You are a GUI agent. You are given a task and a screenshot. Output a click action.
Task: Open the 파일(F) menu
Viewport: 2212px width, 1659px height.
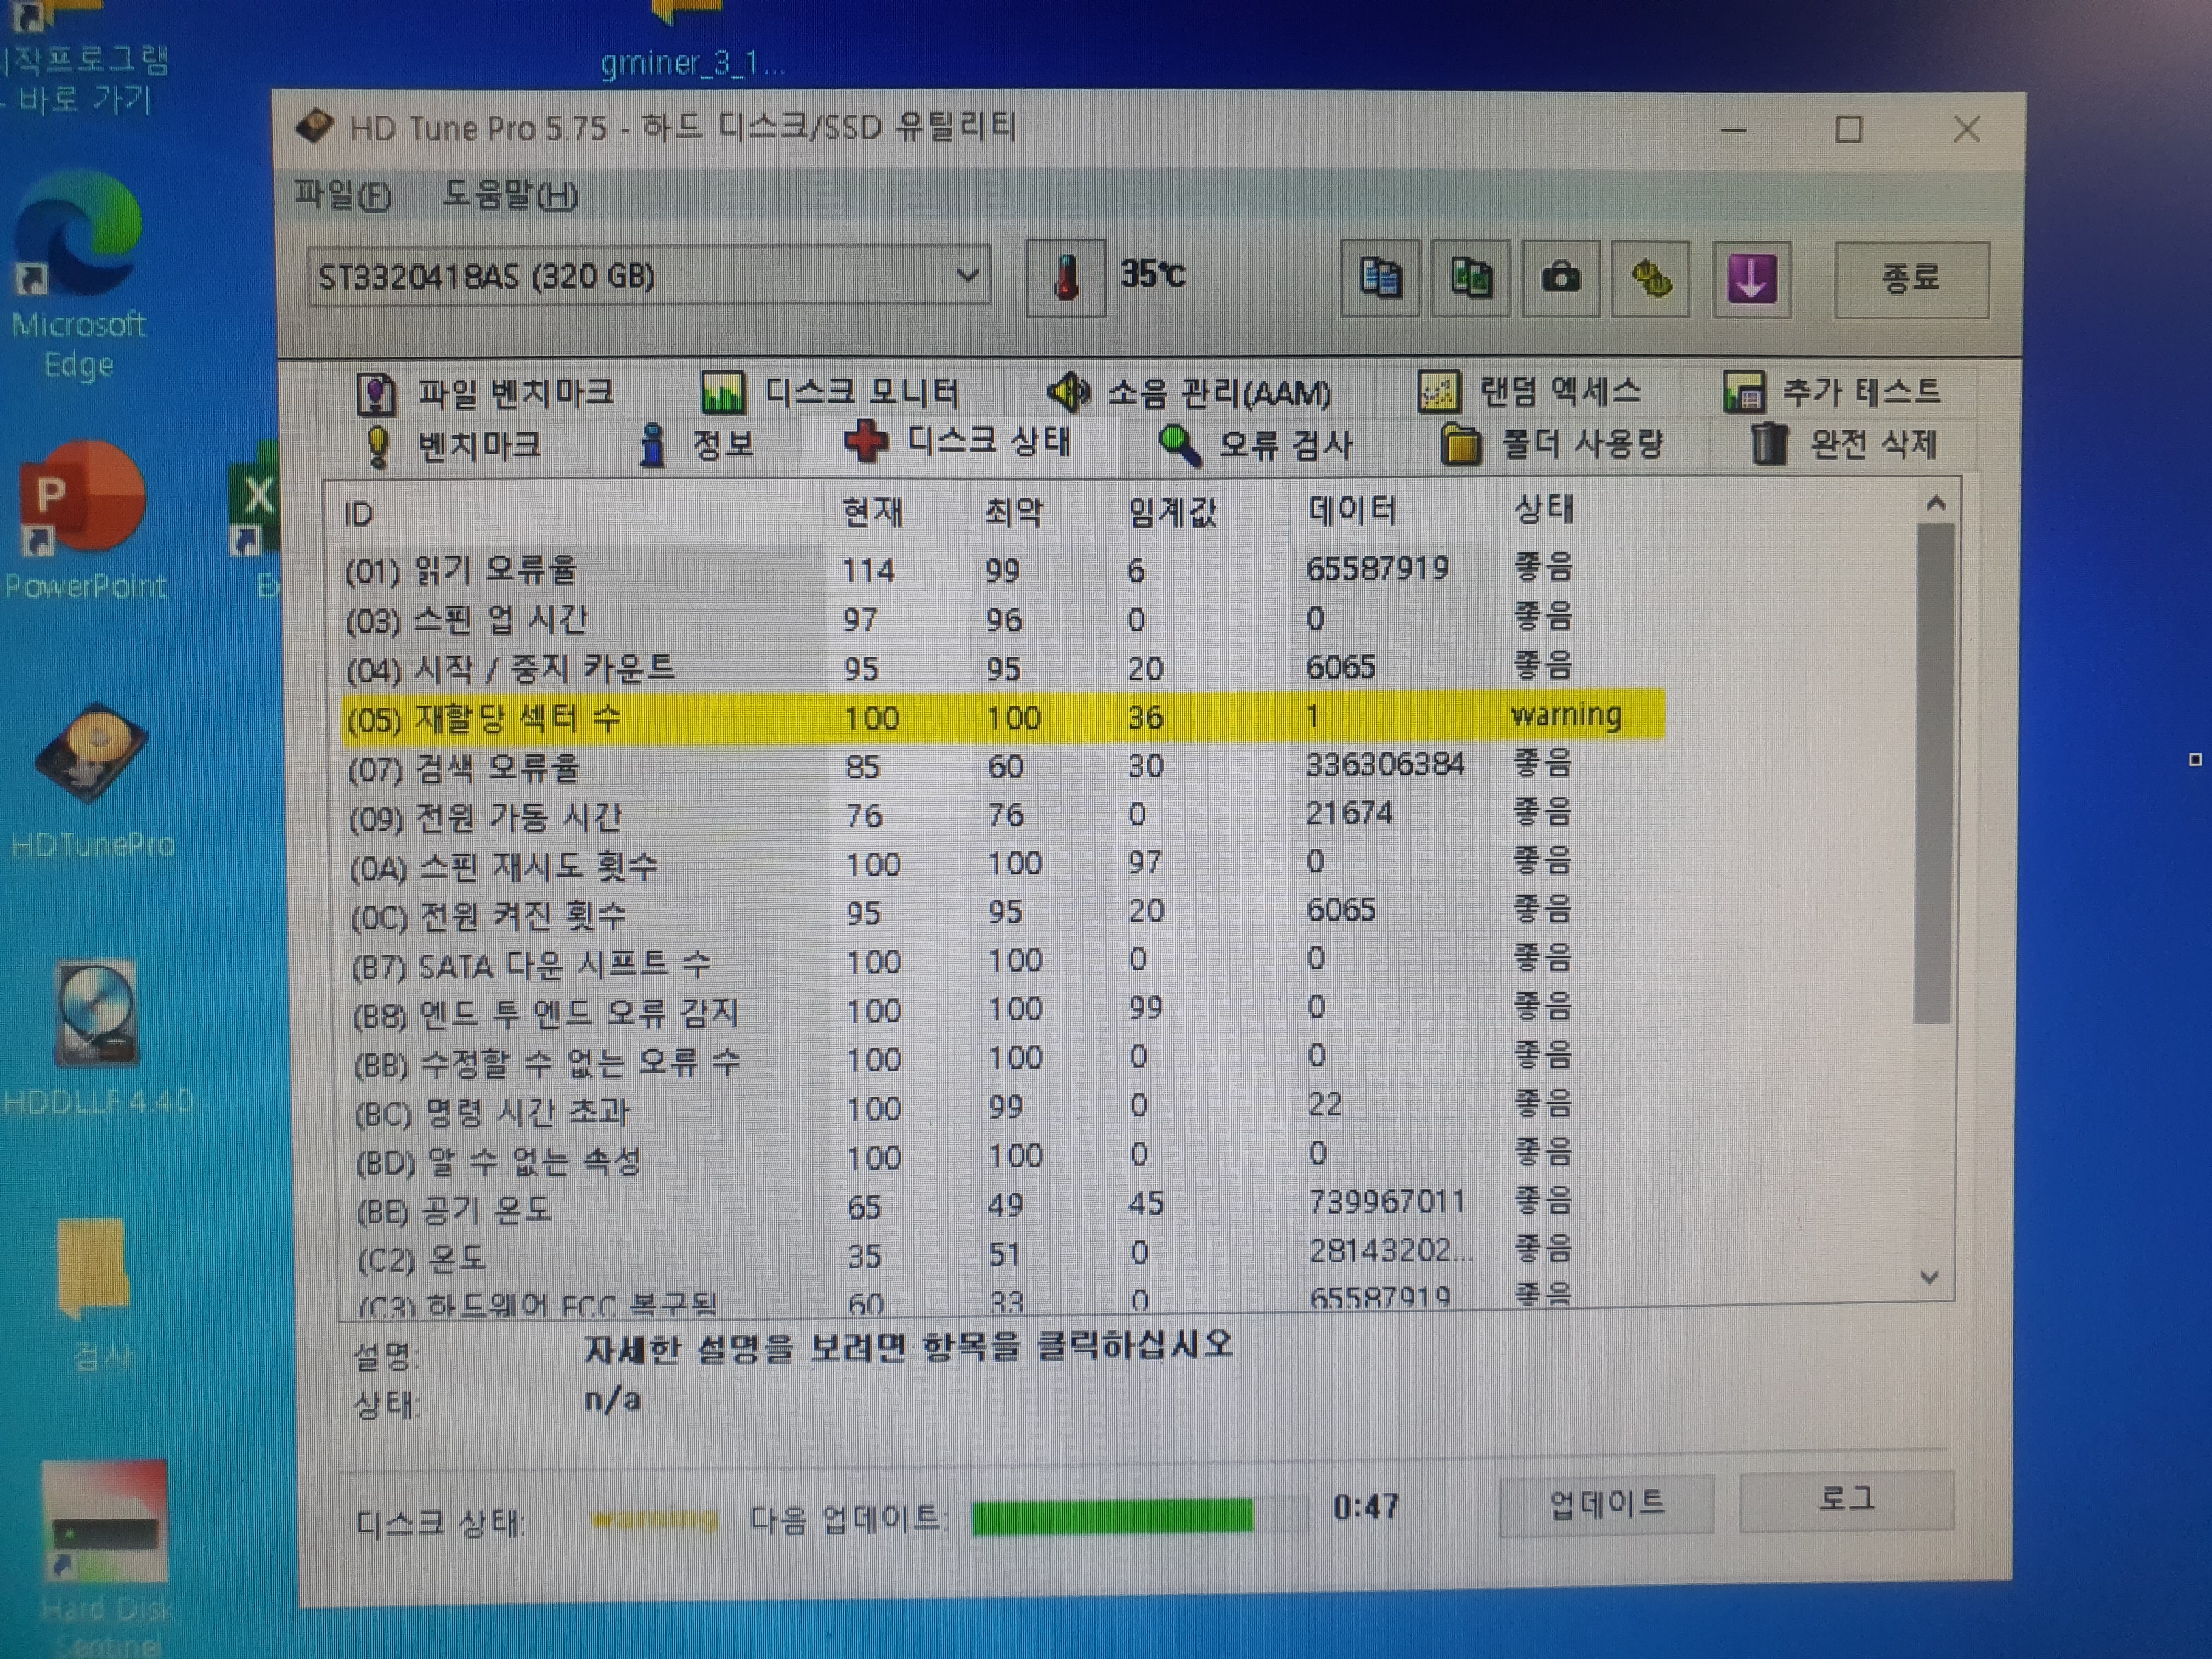[x=342, y=194]
